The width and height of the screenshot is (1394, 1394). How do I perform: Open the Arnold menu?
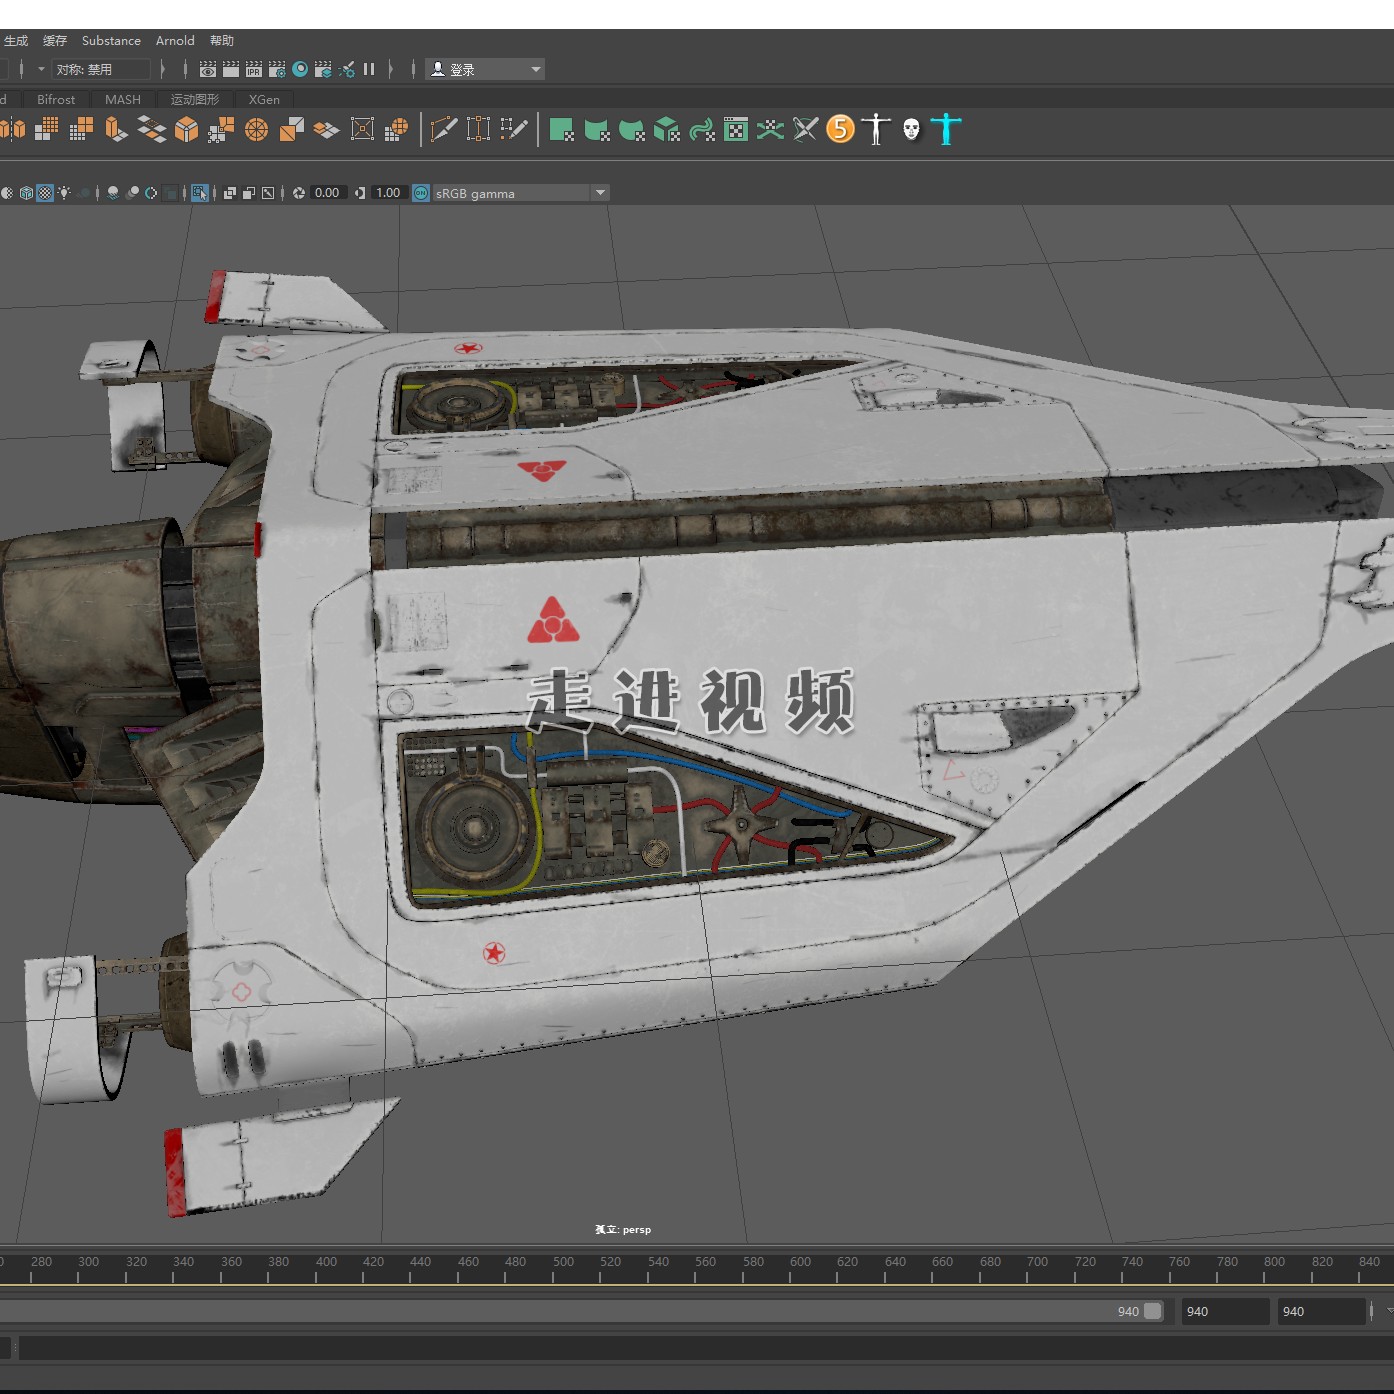pyautogui.click(x=175, y=41)
